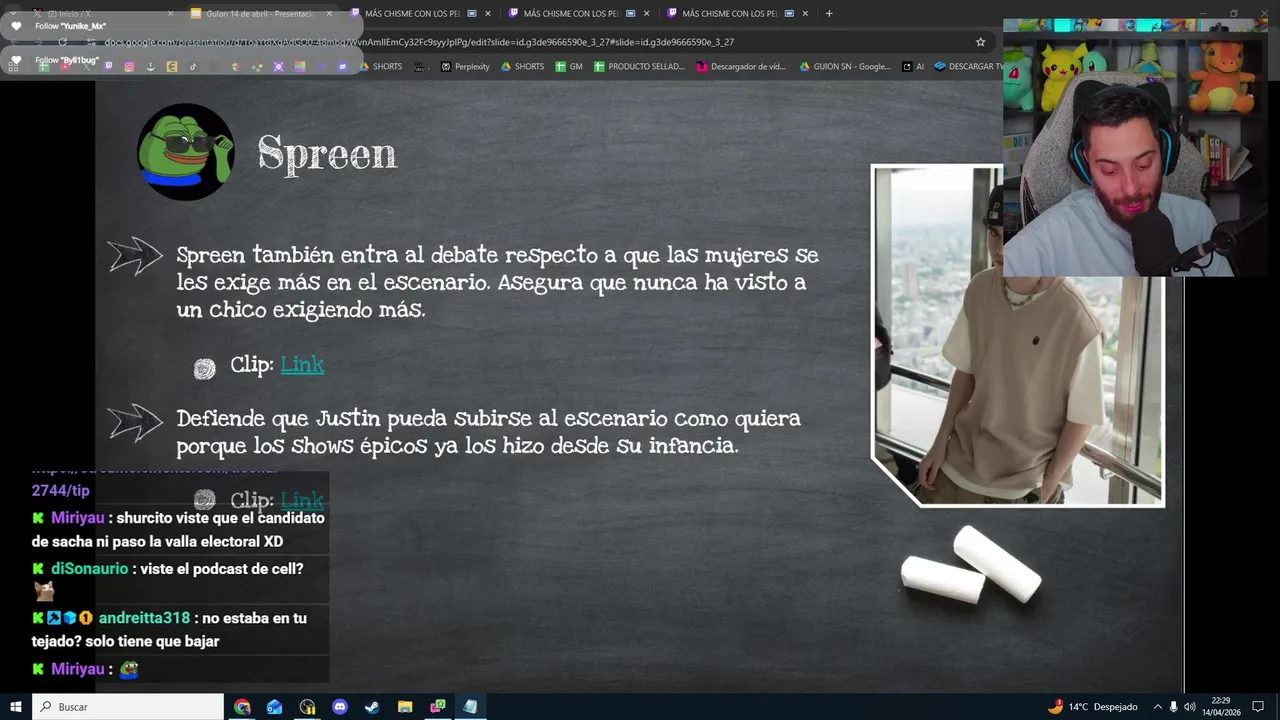The width and height of the screenshot is (1280, 720).
Task: Open the PRODUCTO SELLAD... bookmark
Action: [639, 66]
